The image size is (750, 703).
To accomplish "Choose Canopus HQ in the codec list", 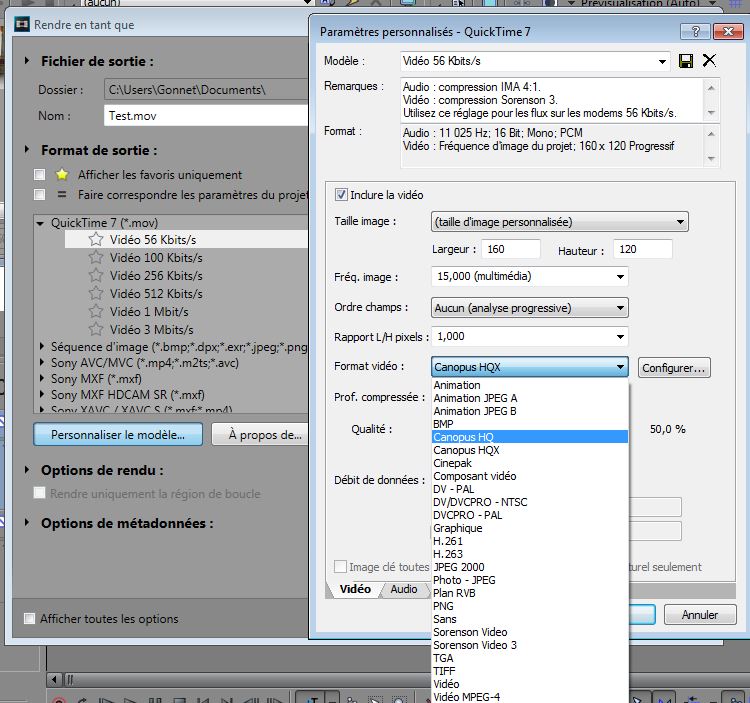I will pyautogui.click(x=529, y=437).
